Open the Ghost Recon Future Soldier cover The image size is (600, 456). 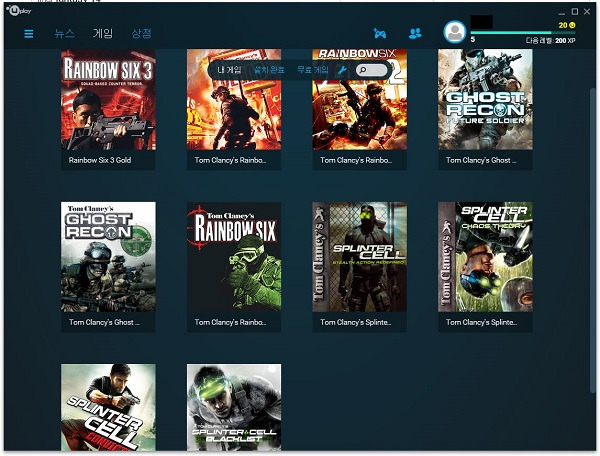(485, 99)
